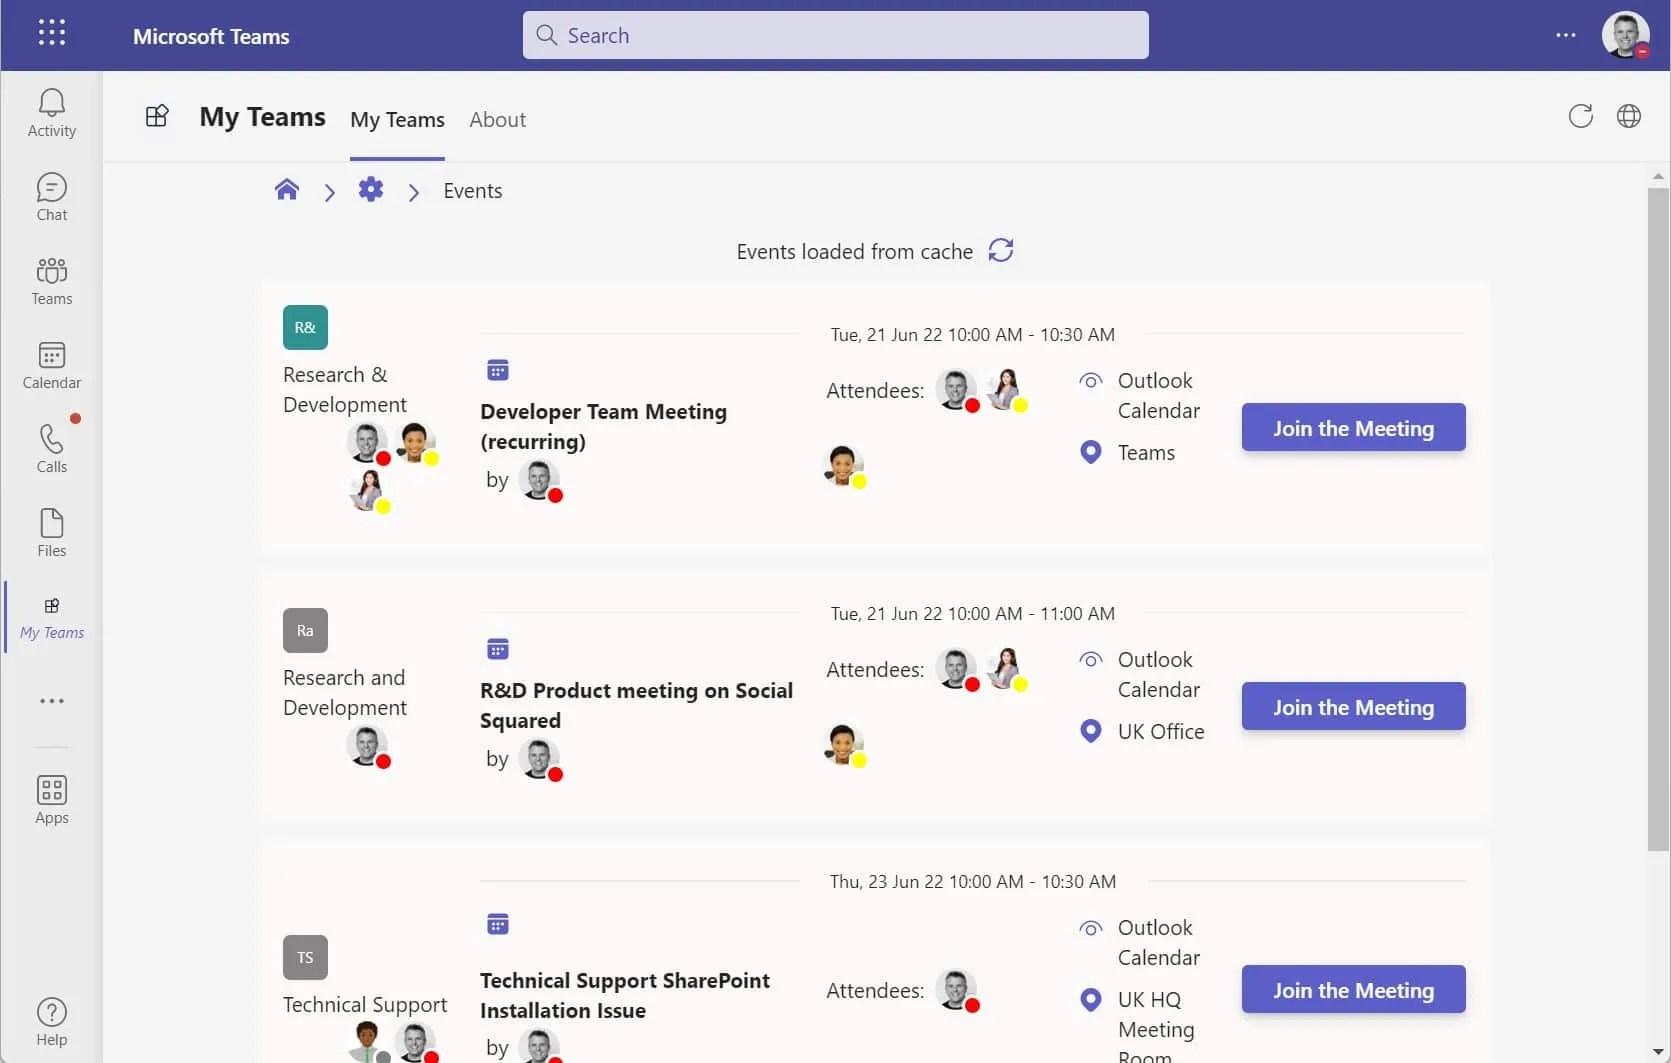Click scrollbar down arrow

(x=1658, y=1052)
